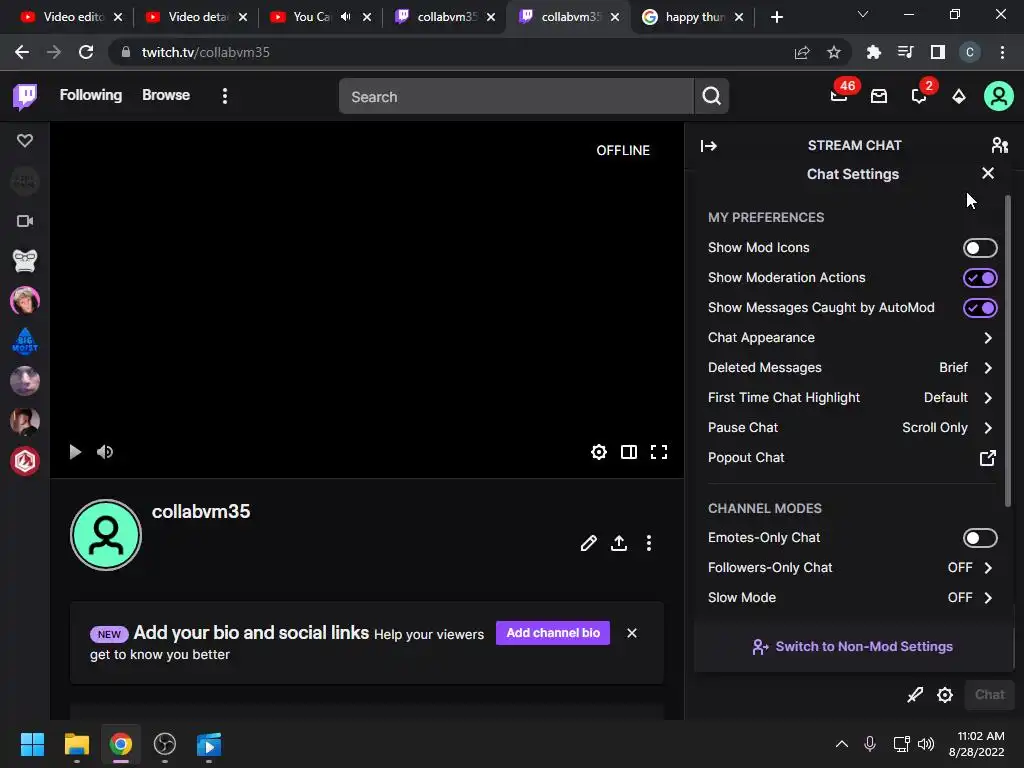Image resolution: width=1024 pixels, height=768 pixels.
Task: Click Switch to Non-Mod Settings
Action: pos(853,647)
